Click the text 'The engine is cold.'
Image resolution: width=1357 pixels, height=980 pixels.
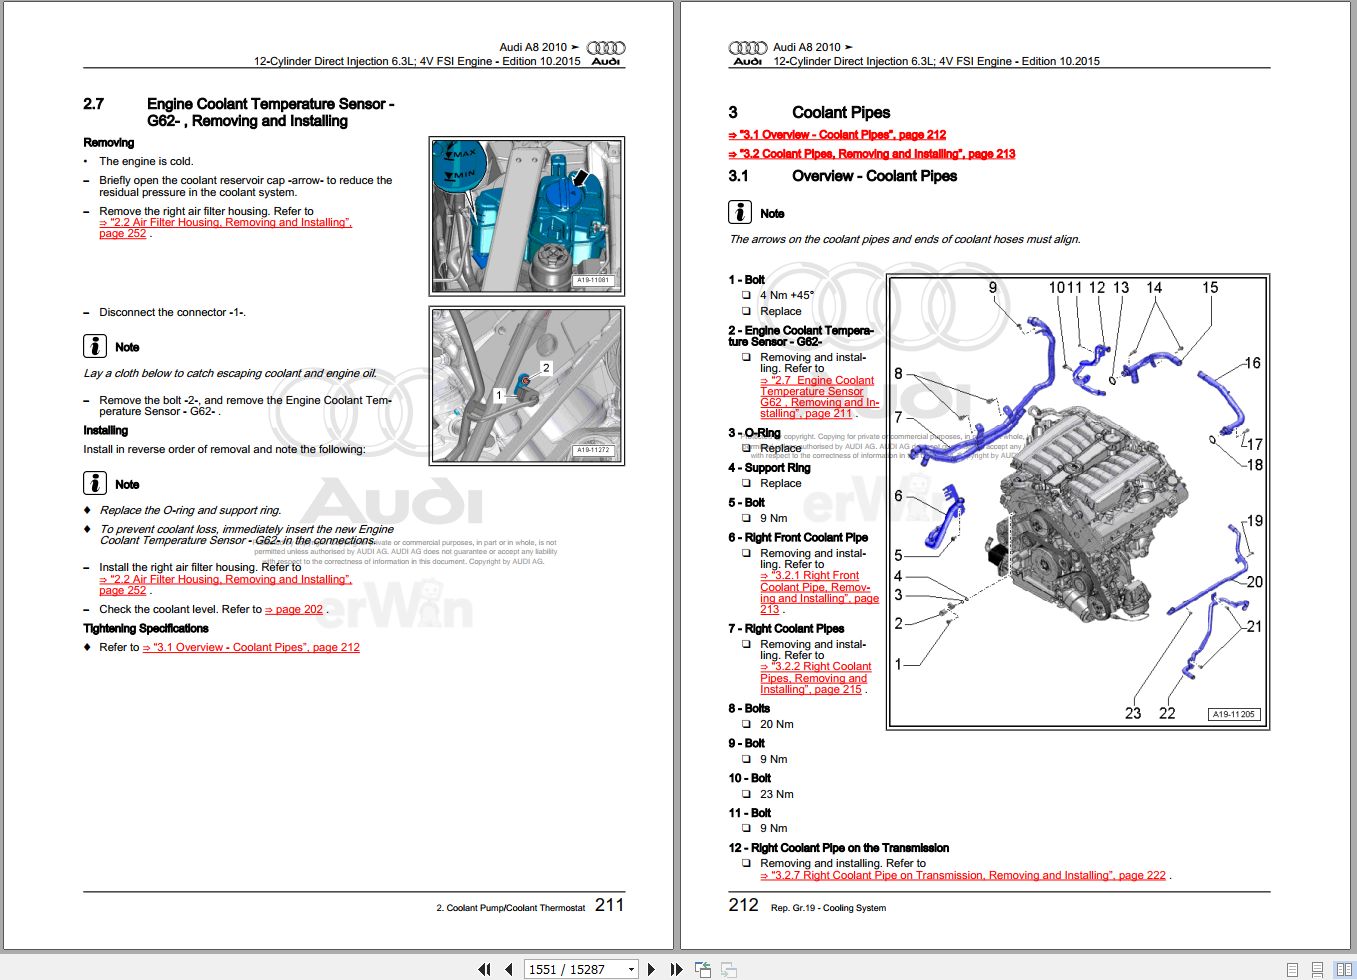pyautogui.click(x=146, y=161)
